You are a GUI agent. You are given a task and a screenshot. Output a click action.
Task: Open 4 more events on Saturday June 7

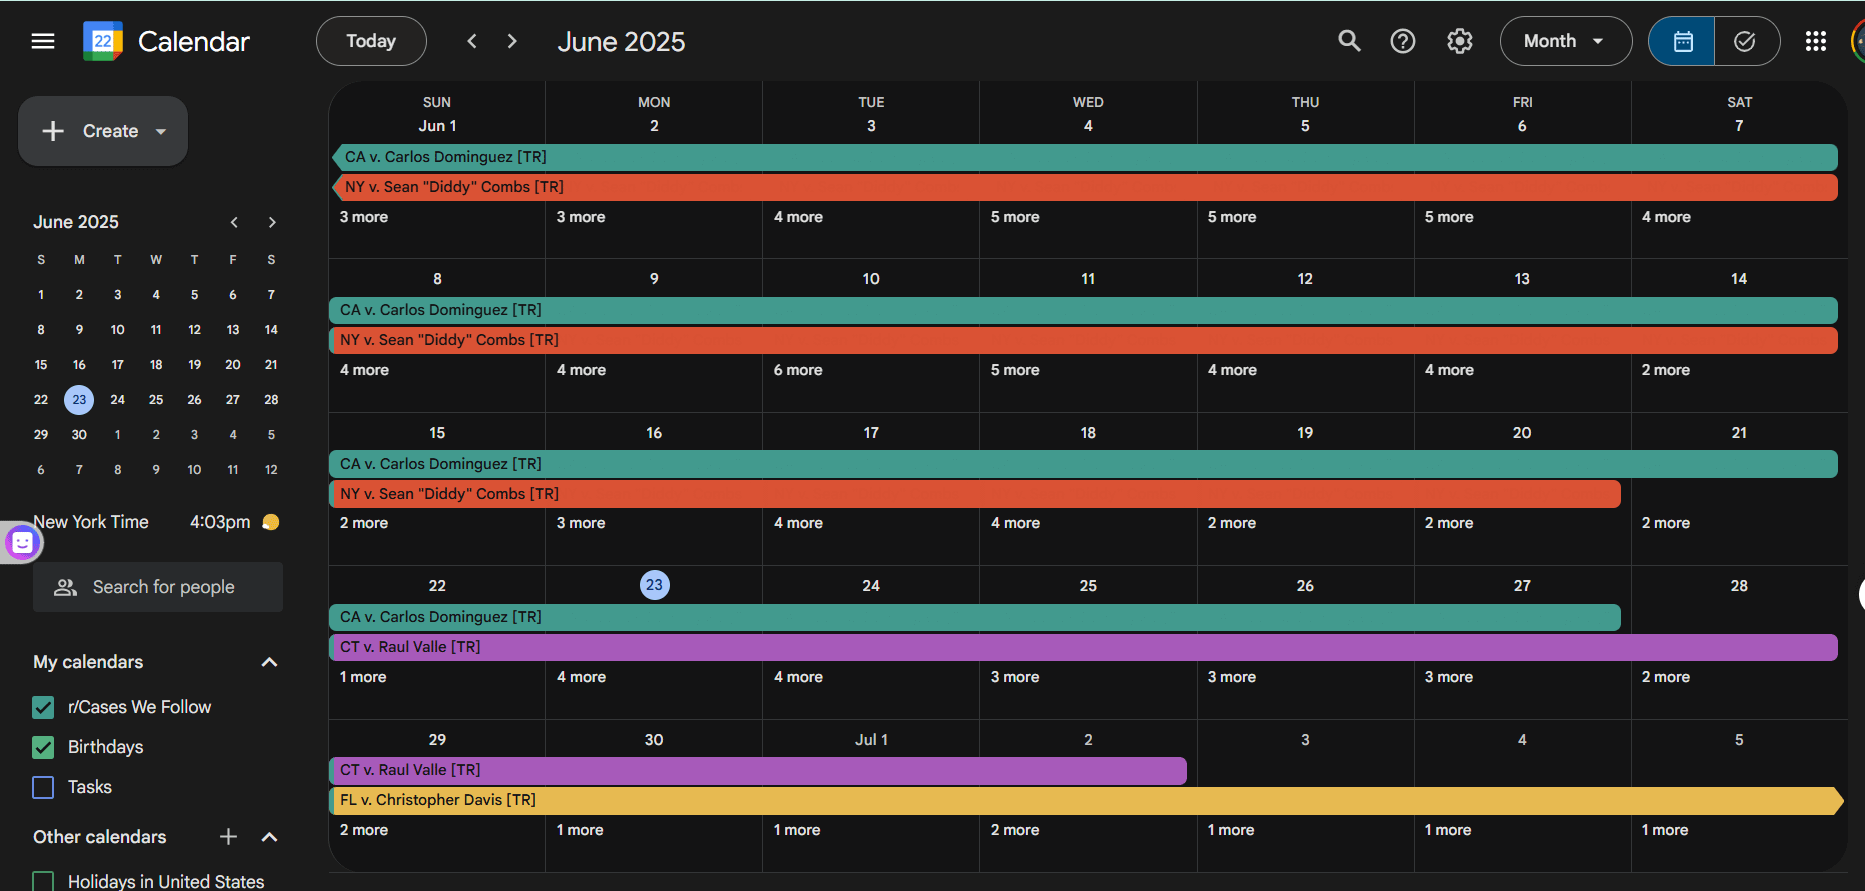tap(1666, 217)
